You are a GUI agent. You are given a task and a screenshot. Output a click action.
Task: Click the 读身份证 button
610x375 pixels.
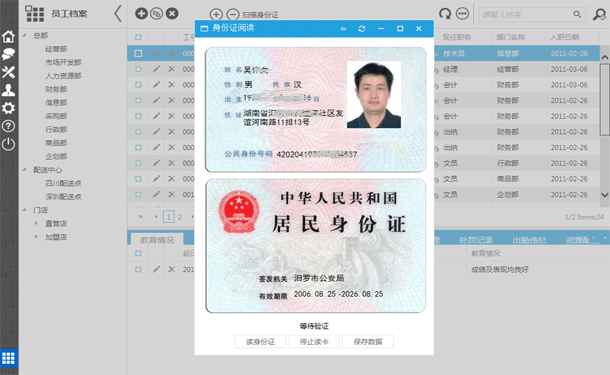[260, 342]
